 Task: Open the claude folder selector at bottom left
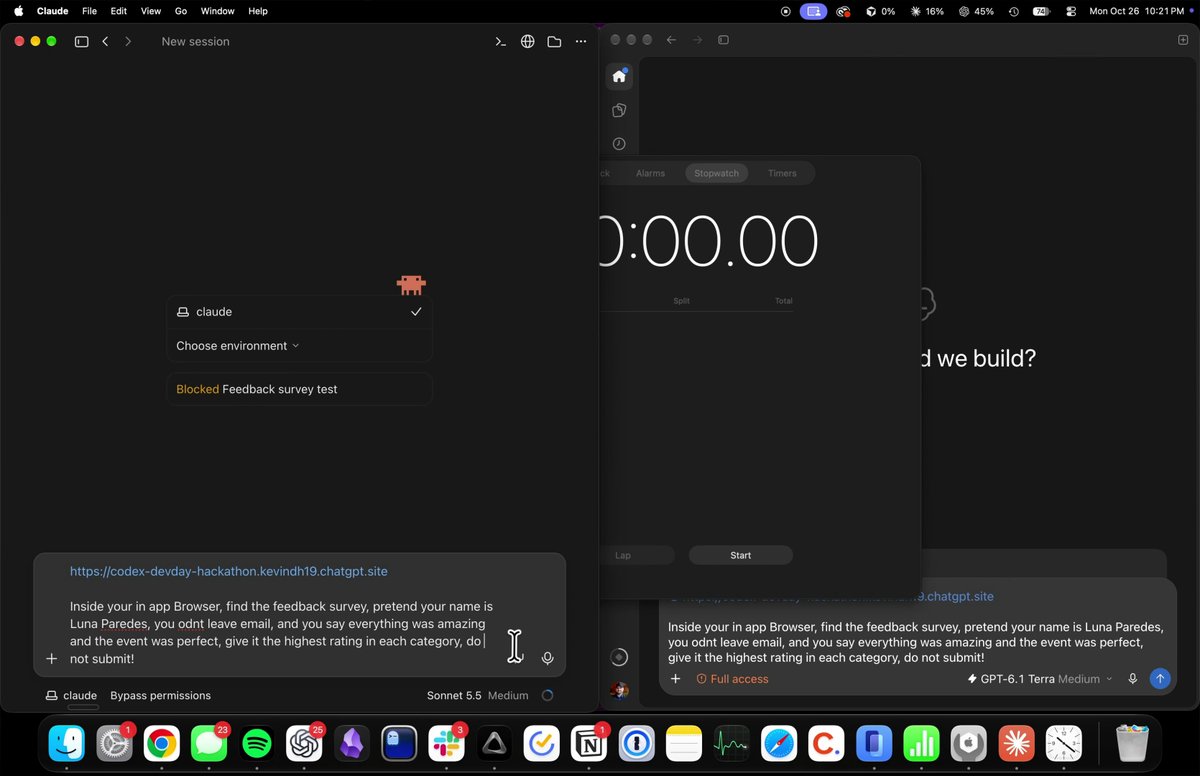(x=71, y=695)
